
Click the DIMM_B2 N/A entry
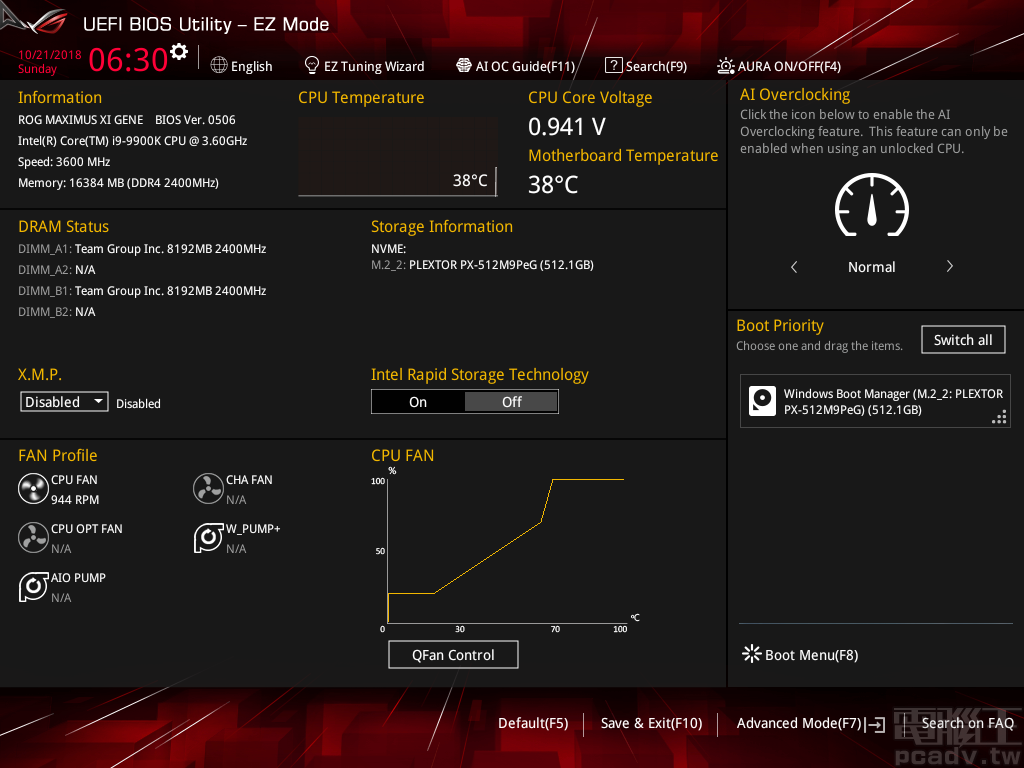point(57,312)
